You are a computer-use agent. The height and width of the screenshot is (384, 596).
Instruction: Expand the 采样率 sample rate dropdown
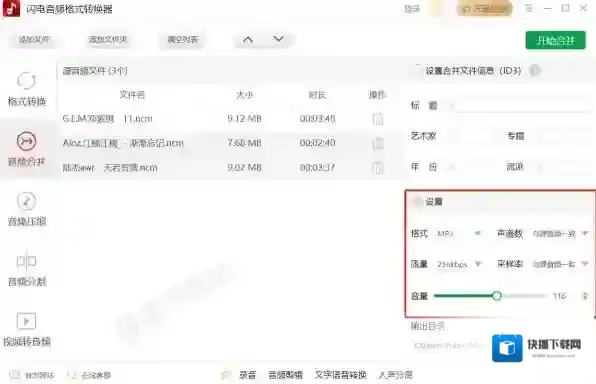tap(560, 264)
